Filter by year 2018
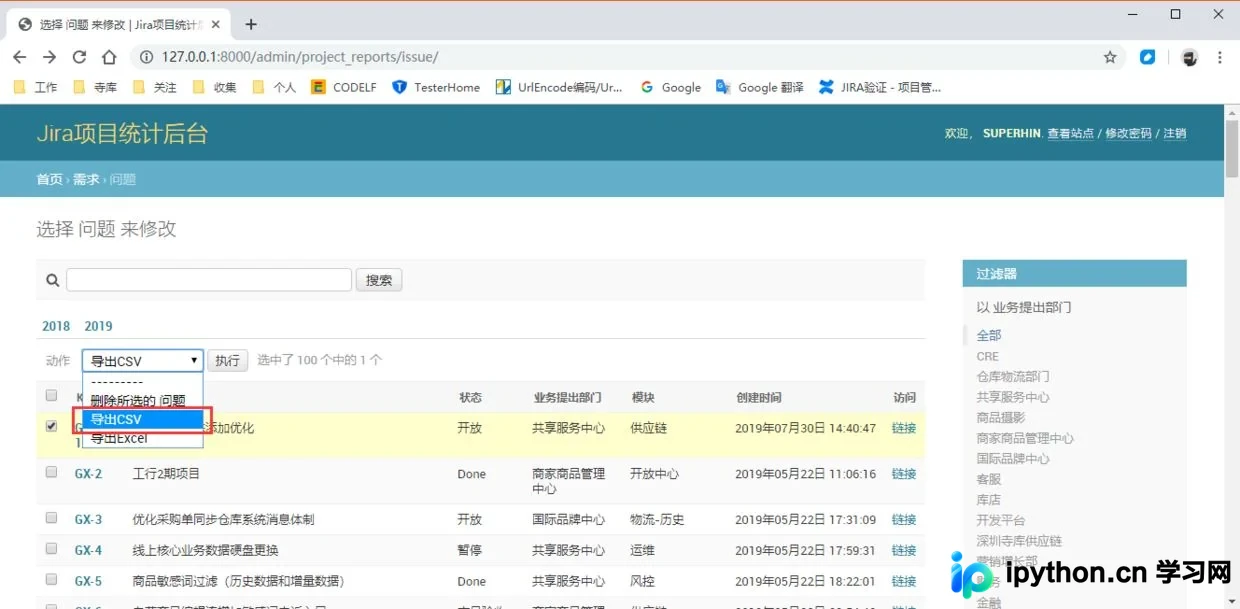 56,326
